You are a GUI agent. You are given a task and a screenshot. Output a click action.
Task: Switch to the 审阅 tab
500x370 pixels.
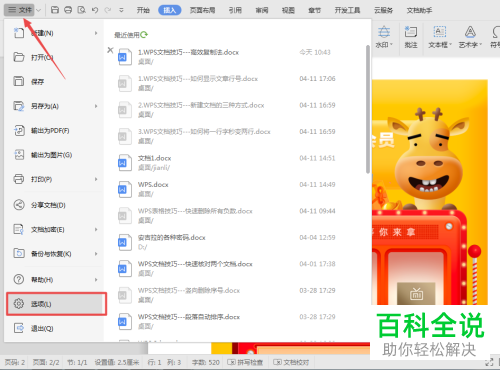point(262,10)
